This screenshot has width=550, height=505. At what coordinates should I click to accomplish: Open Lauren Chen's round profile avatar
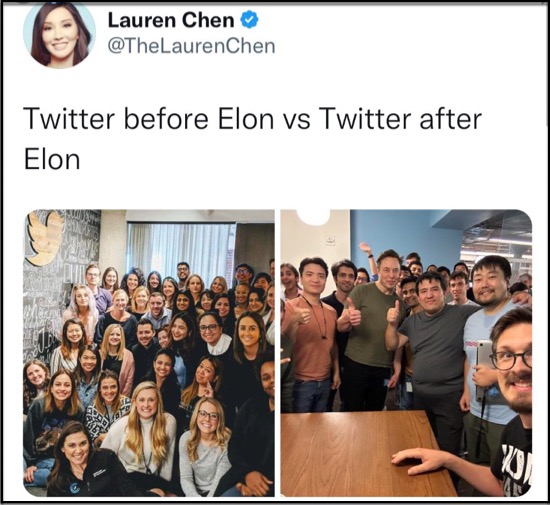(x=59, y=34)
